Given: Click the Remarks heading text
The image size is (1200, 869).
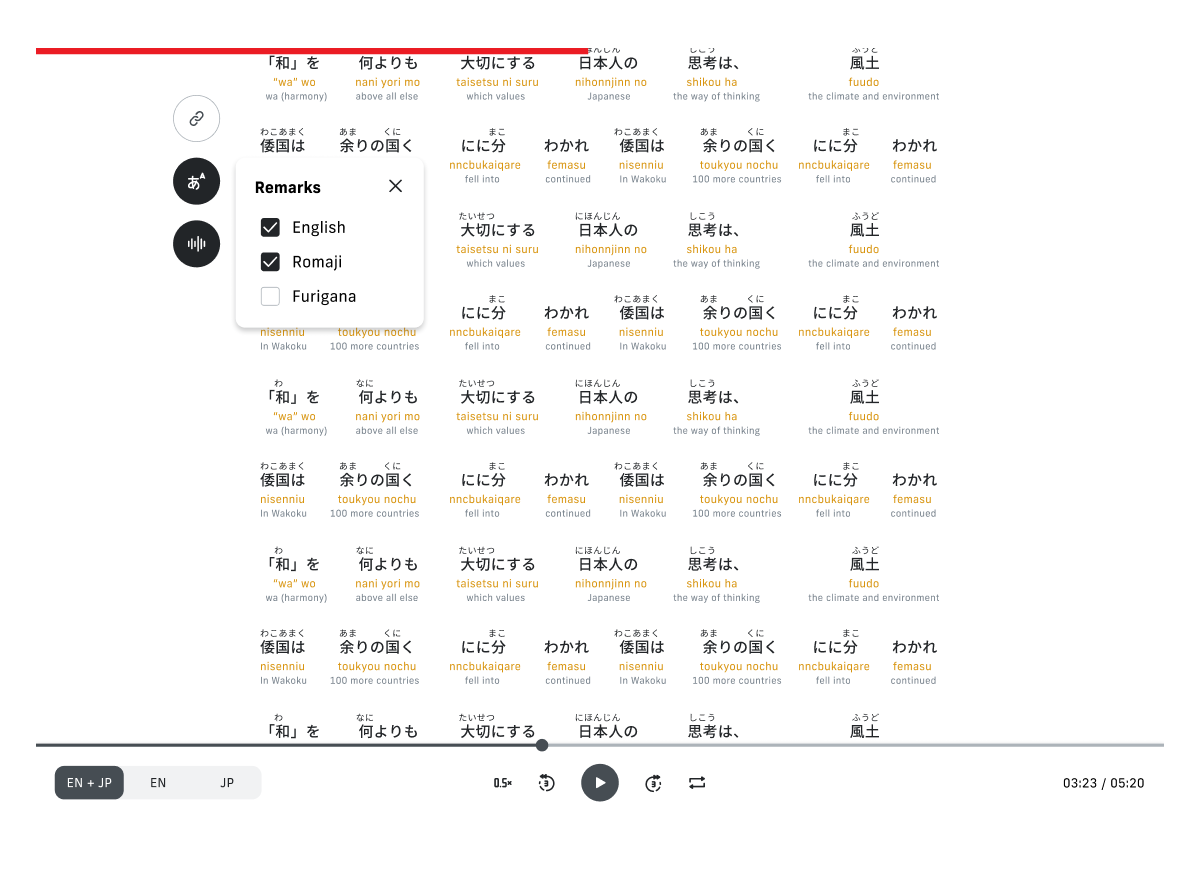Looking at the screenshot, I should (288, 187).
